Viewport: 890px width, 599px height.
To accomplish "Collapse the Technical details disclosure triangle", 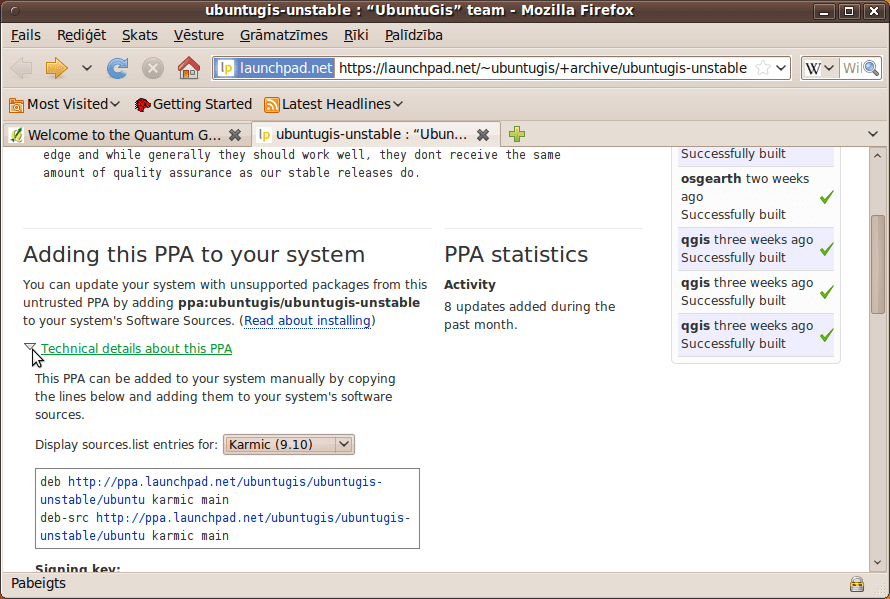I will point(30,348).
